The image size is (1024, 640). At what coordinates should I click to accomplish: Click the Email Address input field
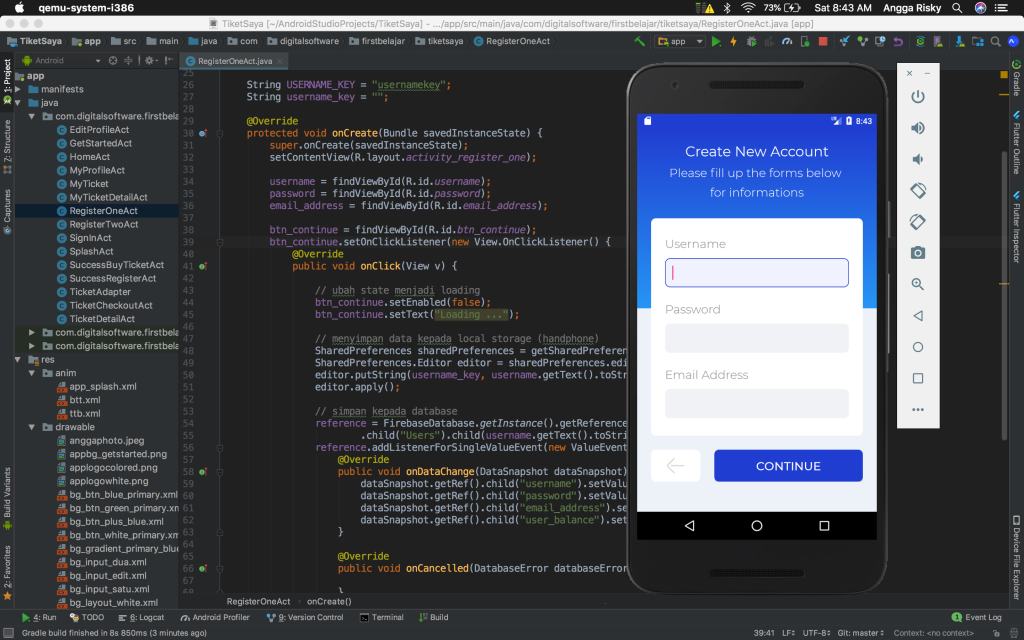[756, 404]
